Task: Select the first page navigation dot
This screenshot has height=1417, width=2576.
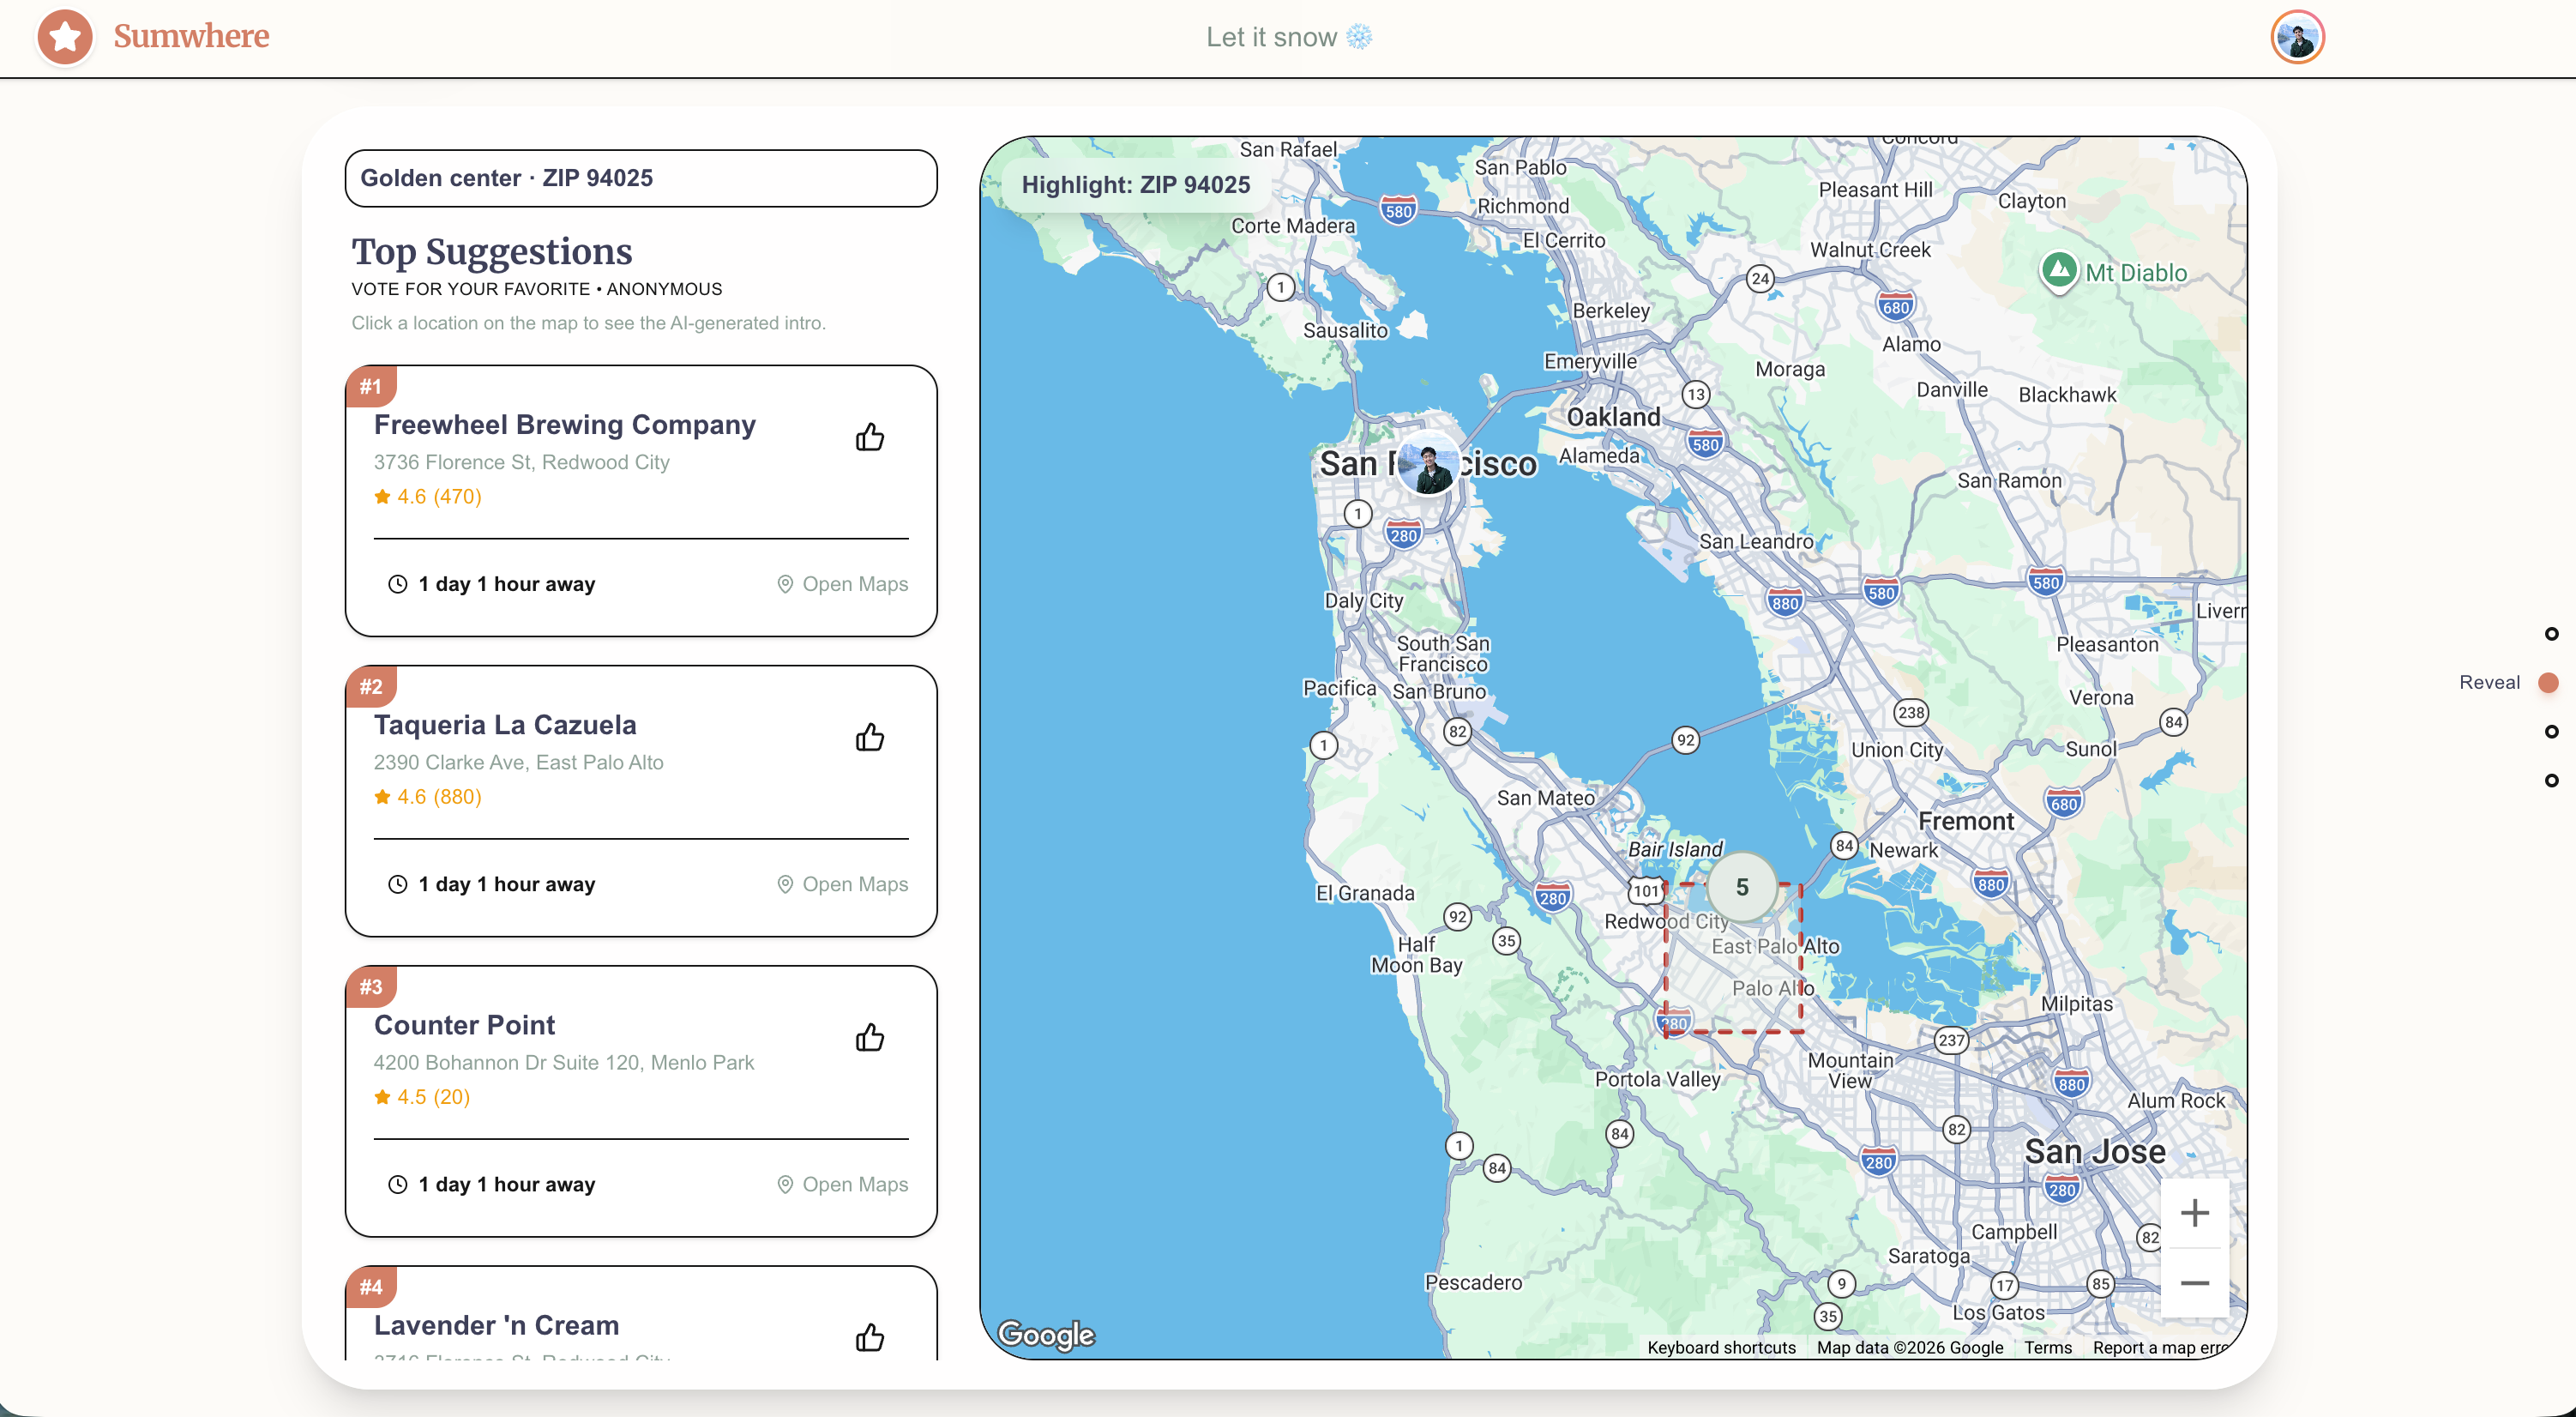Action: (x=2551, y=634)
